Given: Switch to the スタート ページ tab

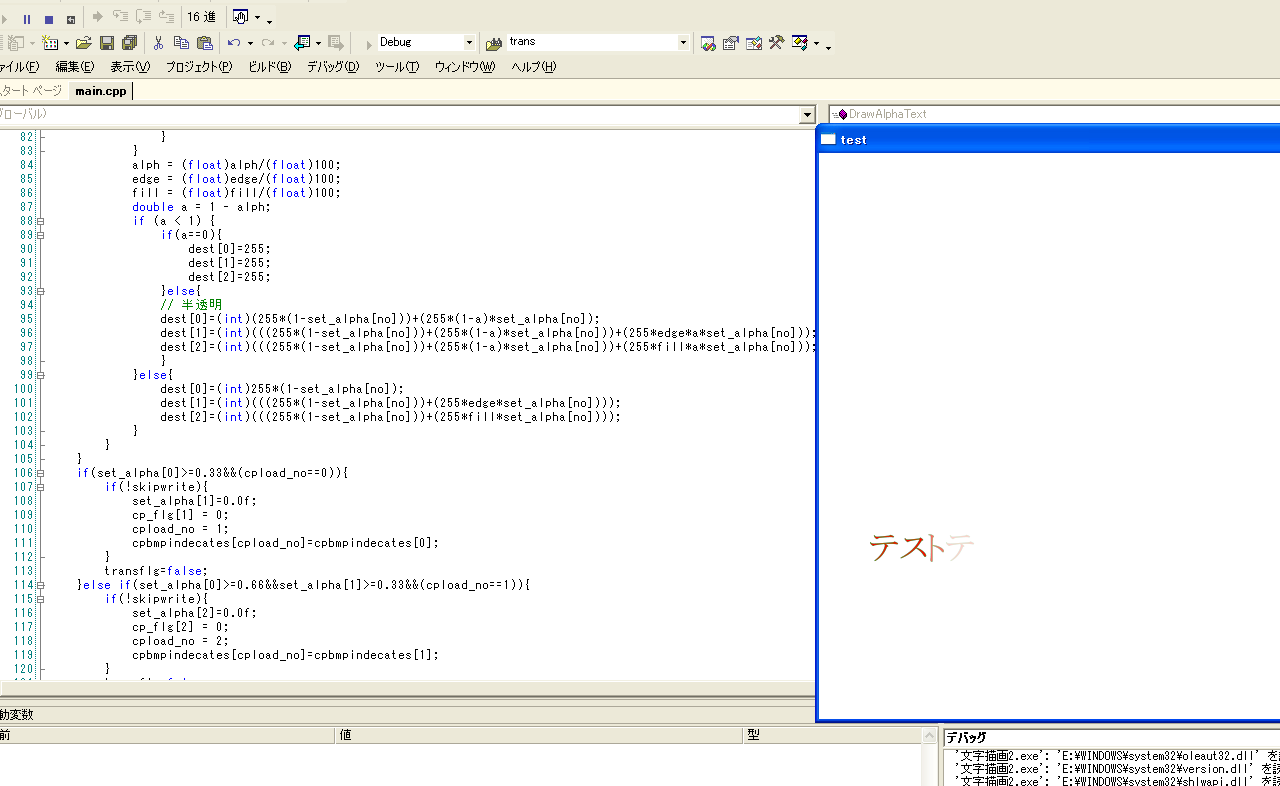Looking at the screenshot, I should (x=32, y=91).
